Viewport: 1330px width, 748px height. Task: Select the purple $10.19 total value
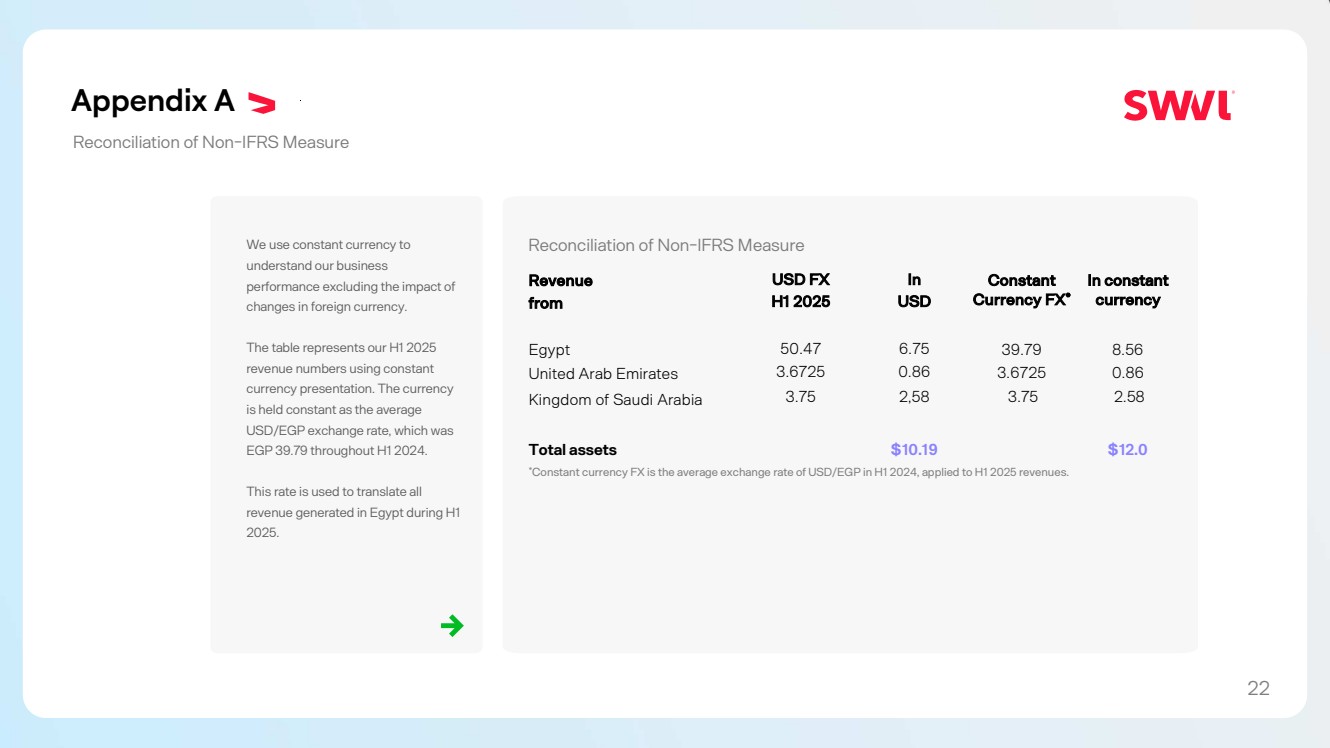[914, 450]
